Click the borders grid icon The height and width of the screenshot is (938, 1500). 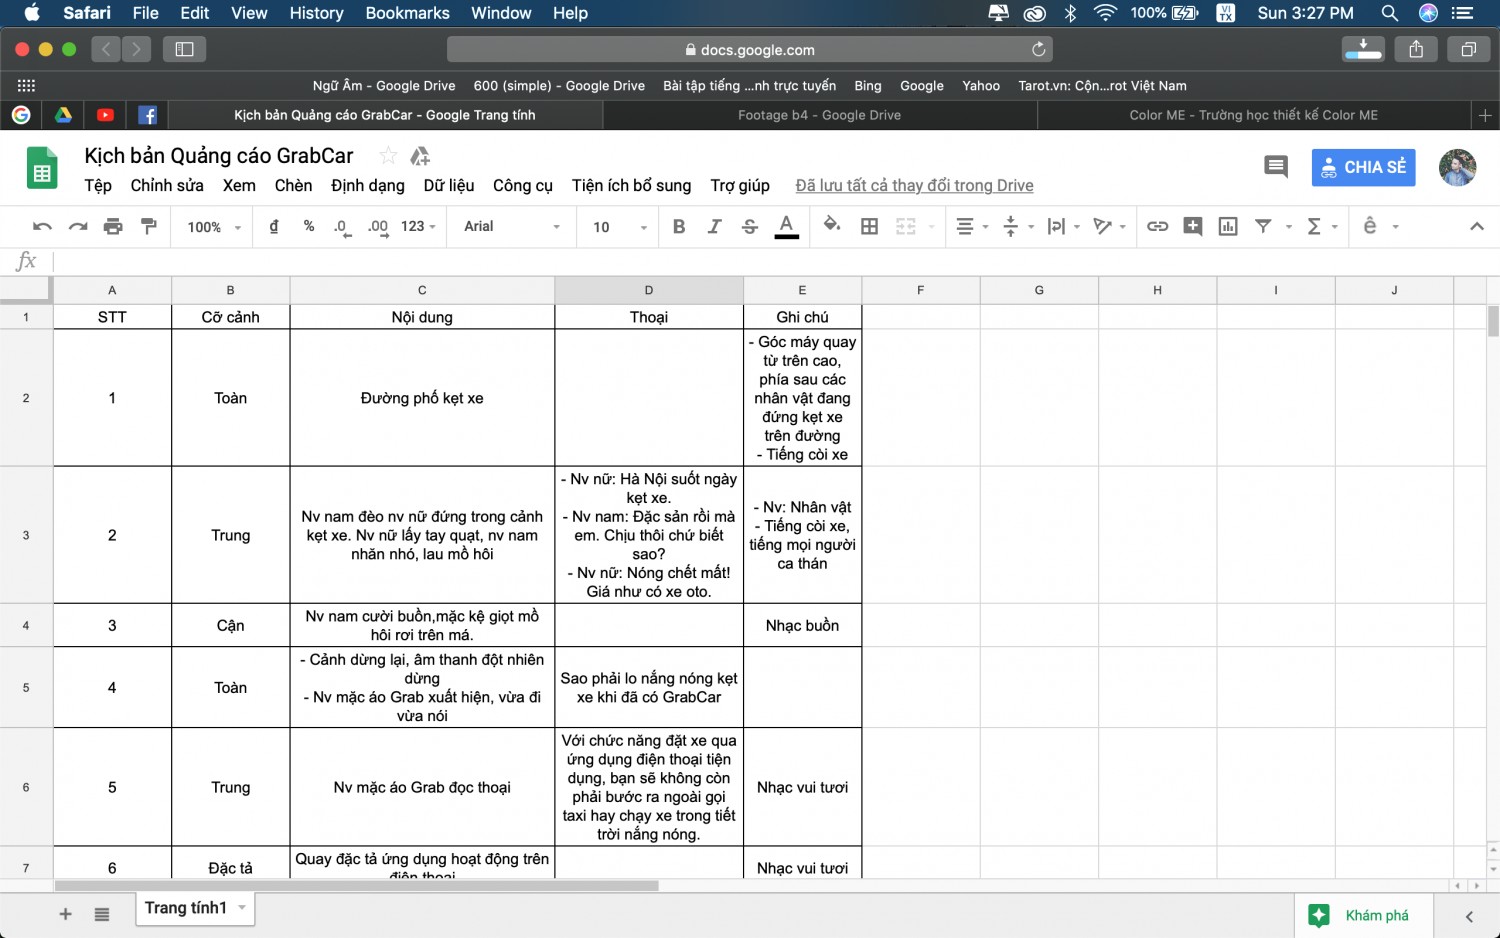coord(869,226)
